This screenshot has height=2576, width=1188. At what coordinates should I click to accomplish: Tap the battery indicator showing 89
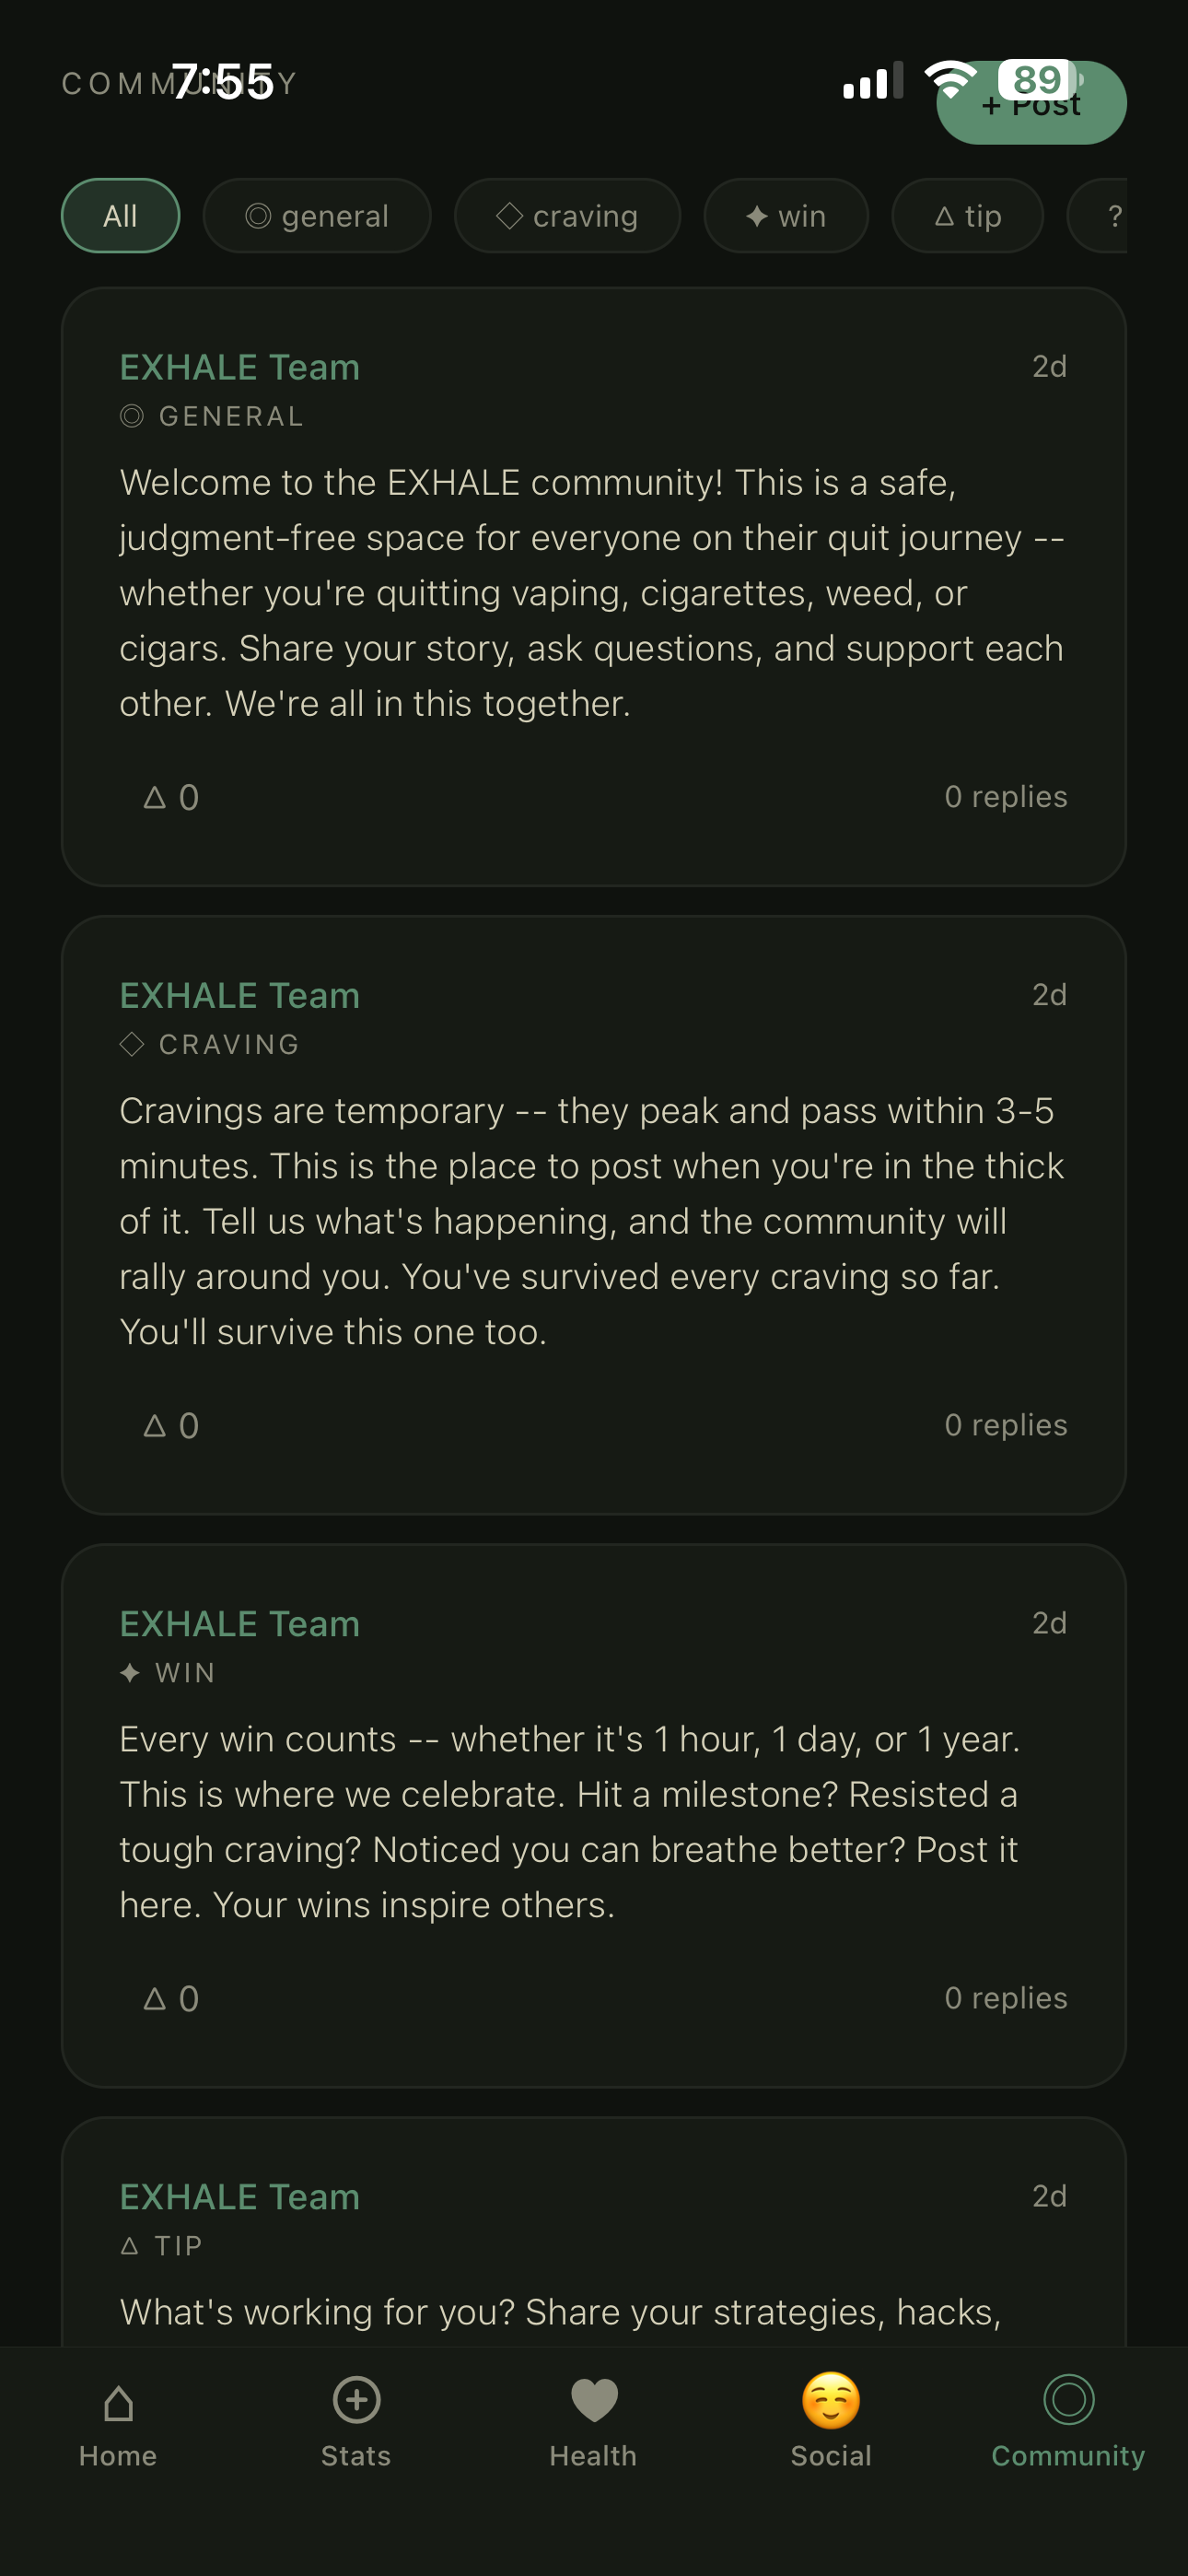coord(1037,79)
